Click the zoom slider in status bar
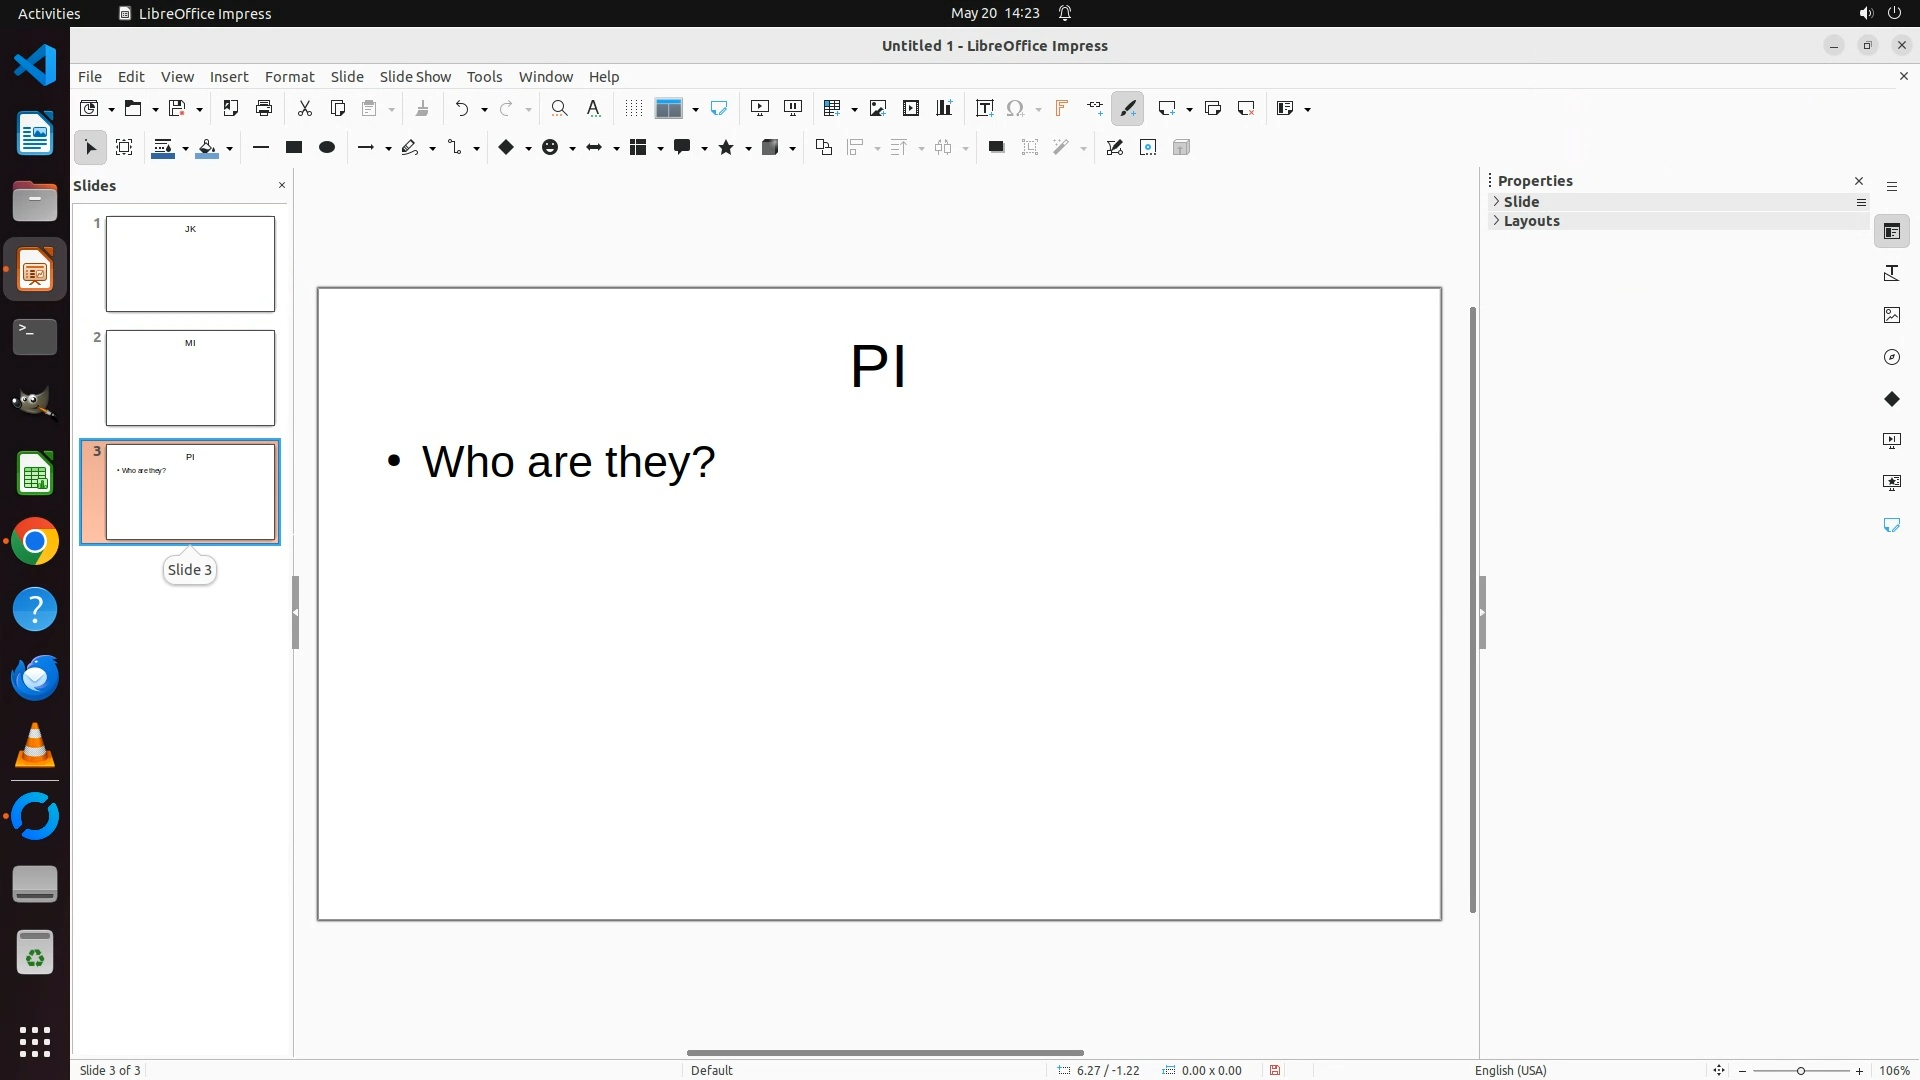1920x1080 pixels. coord(1800,1070)
